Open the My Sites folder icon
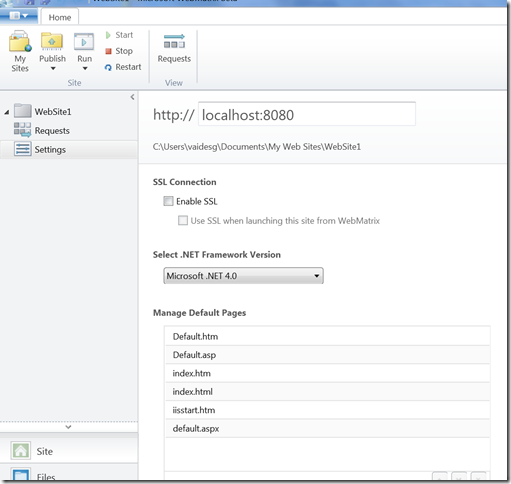The height and width of the screenshot is (484, 511). (x=20, y=42)
